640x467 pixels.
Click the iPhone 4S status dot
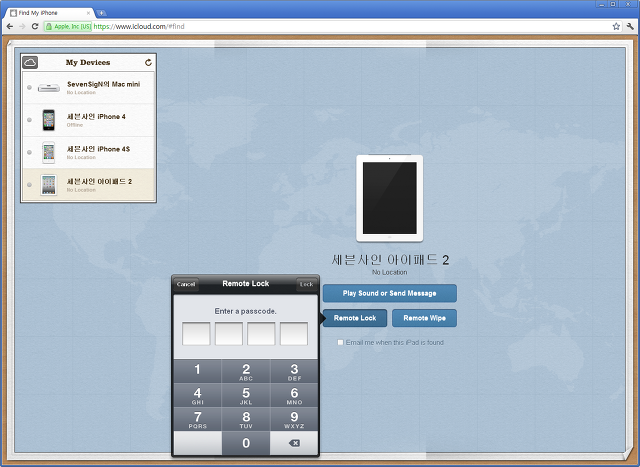[29, 152]
